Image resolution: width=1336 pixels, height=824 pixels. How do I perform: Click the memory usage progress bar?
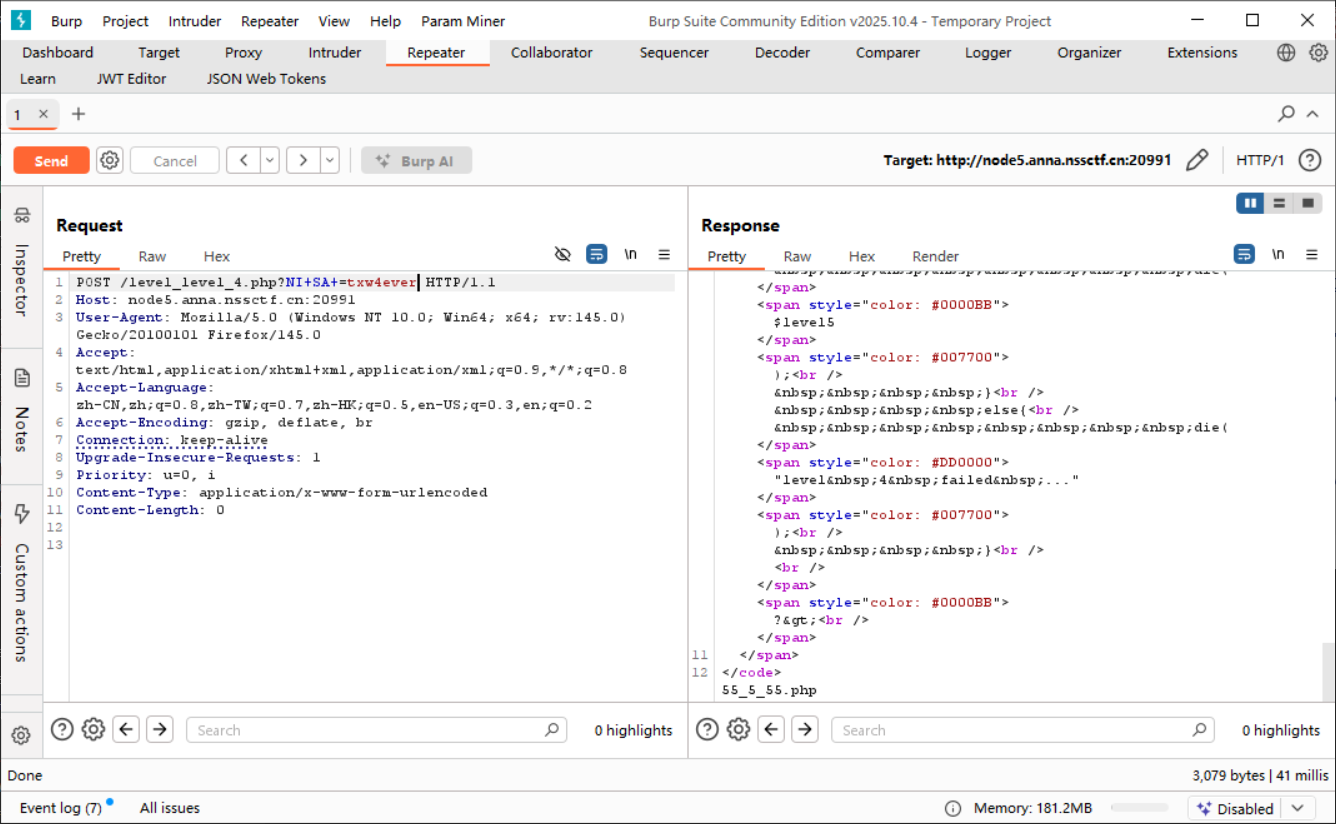(1139, 808)
